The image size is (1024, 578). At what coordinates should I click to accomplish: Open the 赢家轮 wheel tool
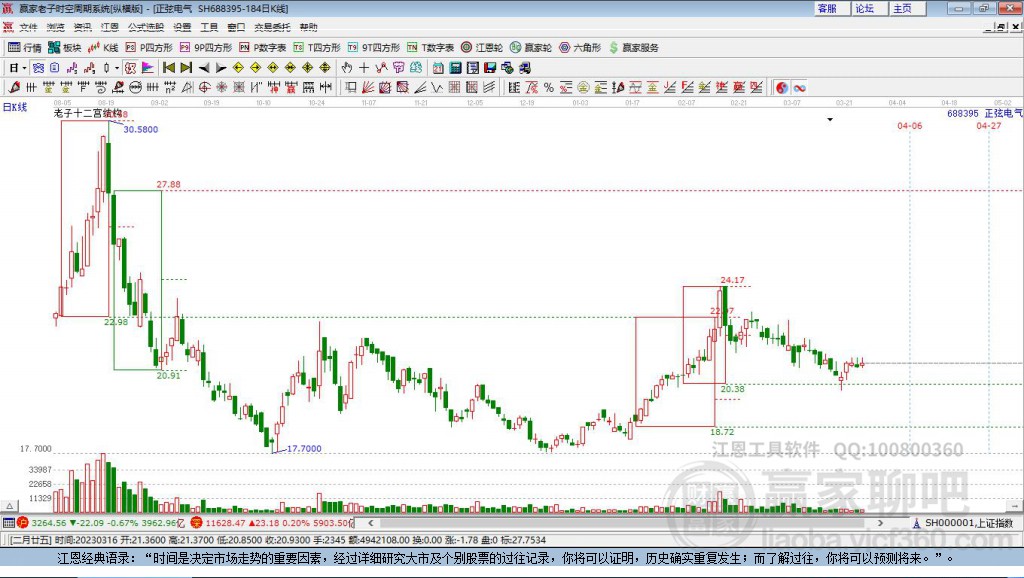(531, 48)
